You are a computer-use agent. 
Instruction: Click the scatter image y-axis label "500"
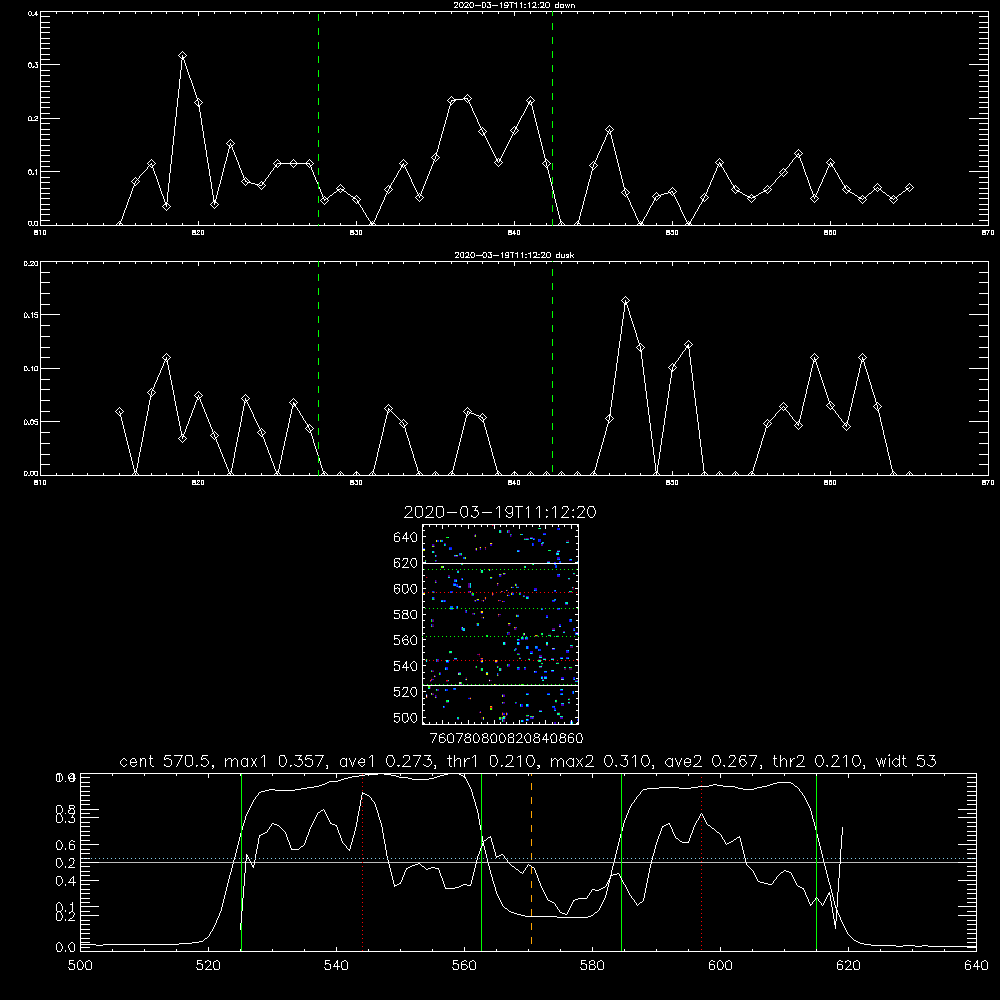point(406,718)
